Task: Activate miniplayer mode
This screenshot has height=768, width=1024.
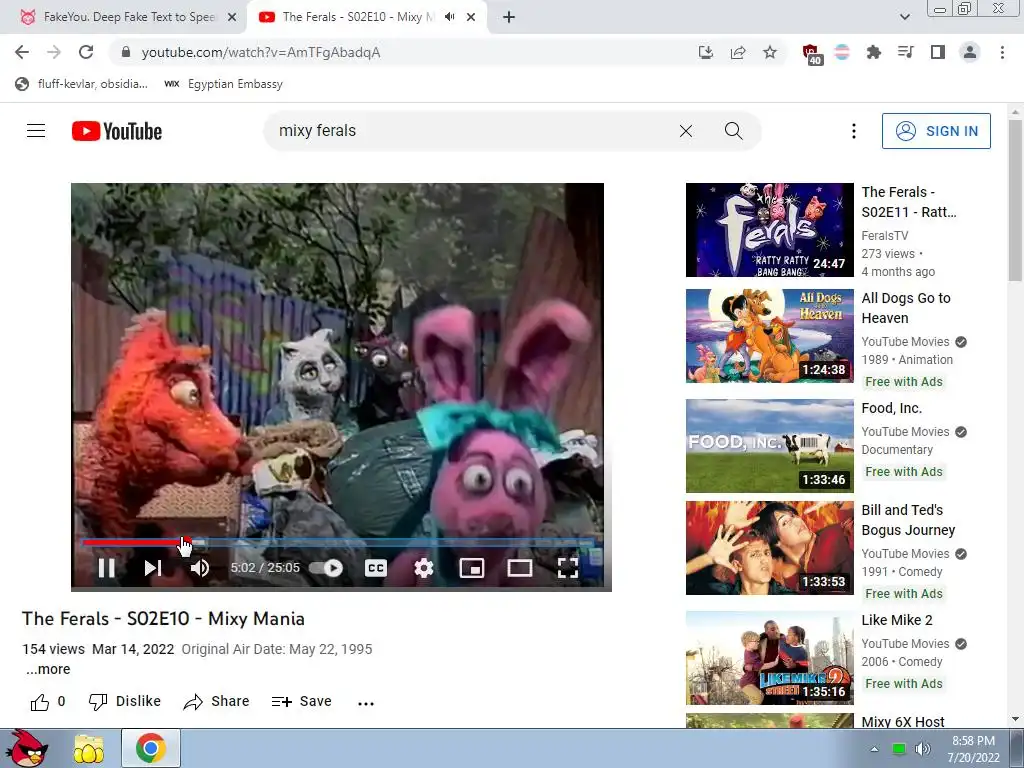Action: pyautogui.click(x=472, y=568)
